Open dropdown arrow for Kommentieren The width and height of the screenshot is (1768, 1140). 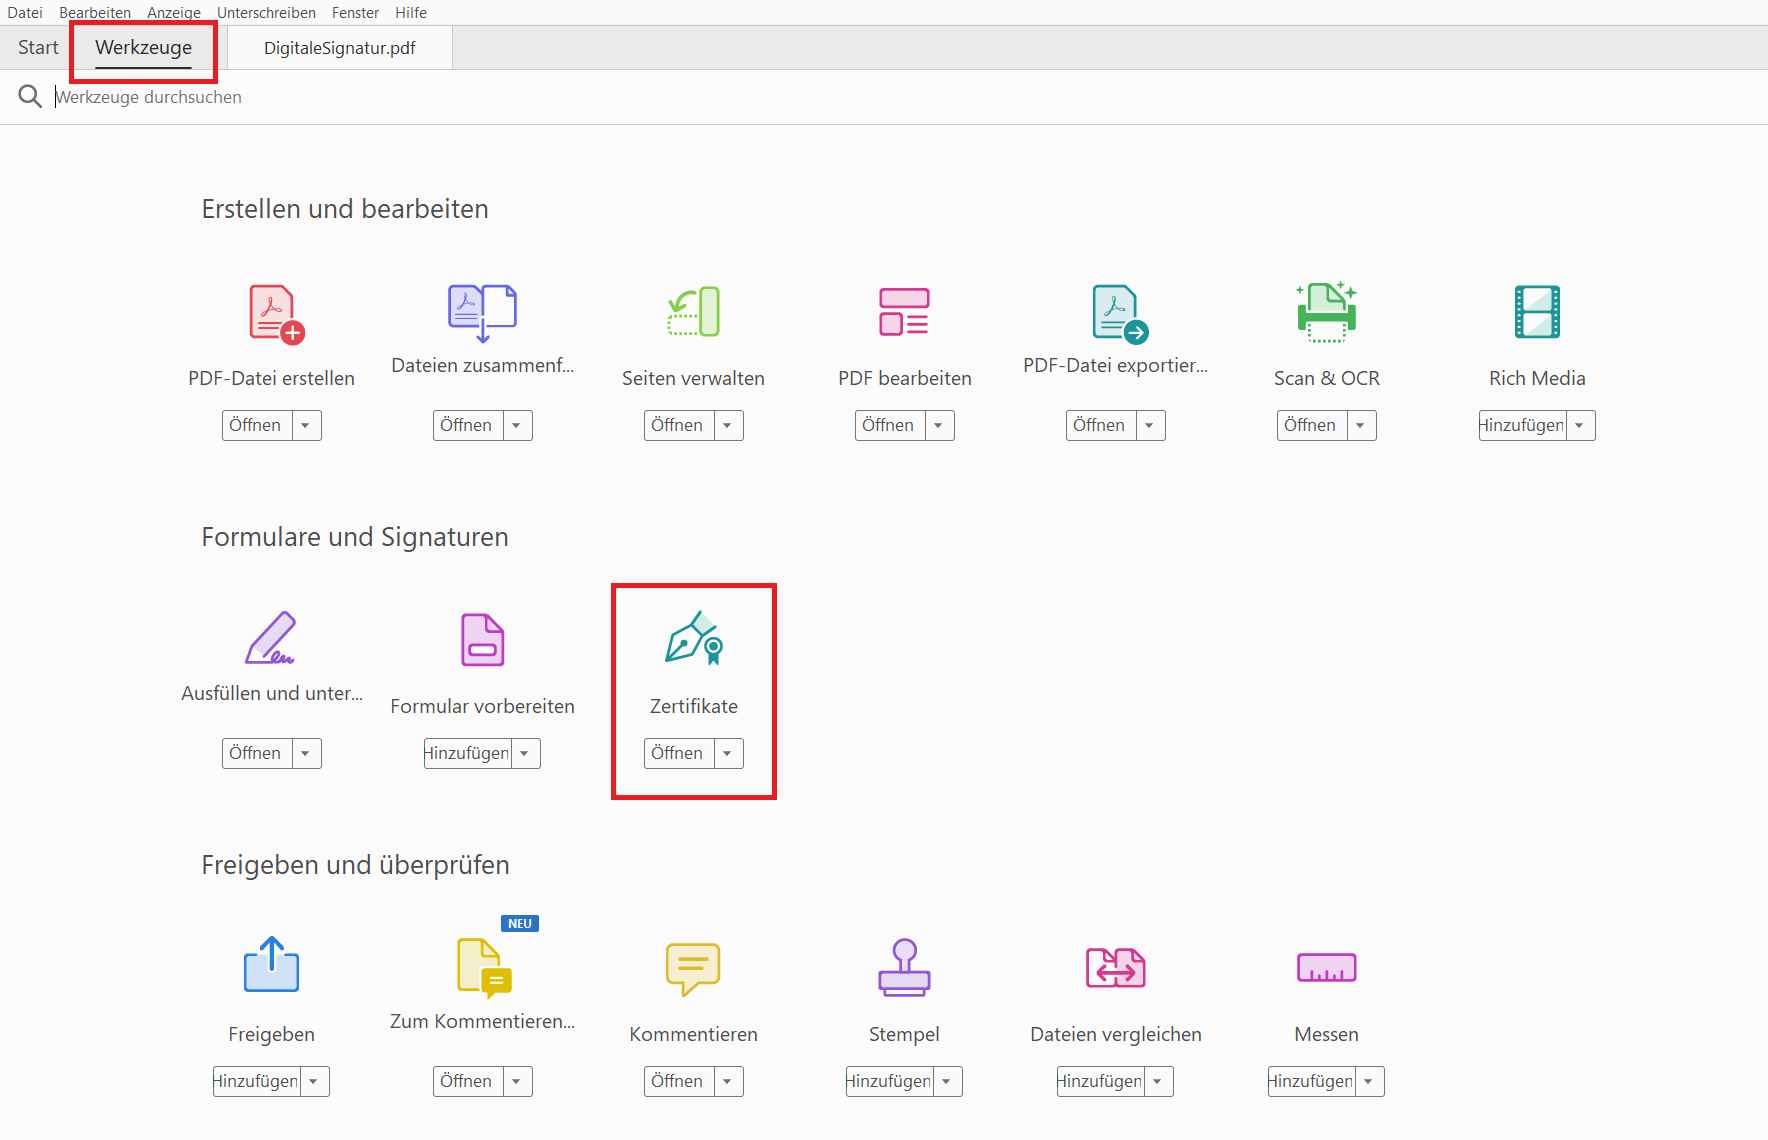click(728, 1081)
